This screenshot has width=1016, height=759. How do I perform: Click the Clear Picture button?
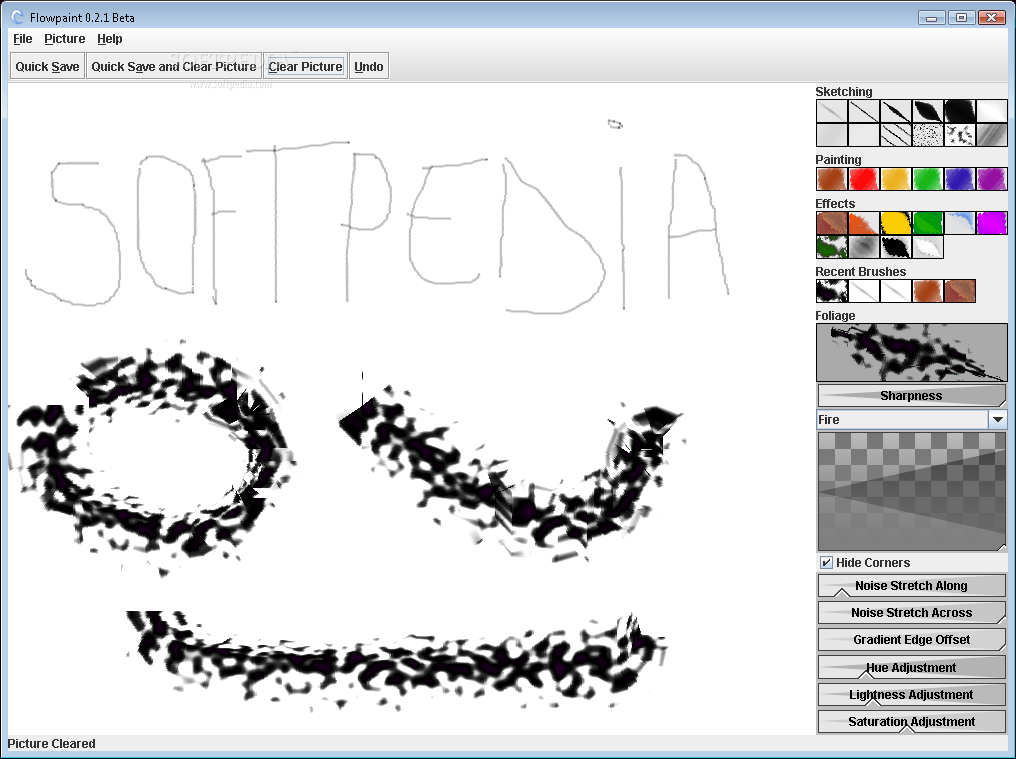click(x=305, y=66)
